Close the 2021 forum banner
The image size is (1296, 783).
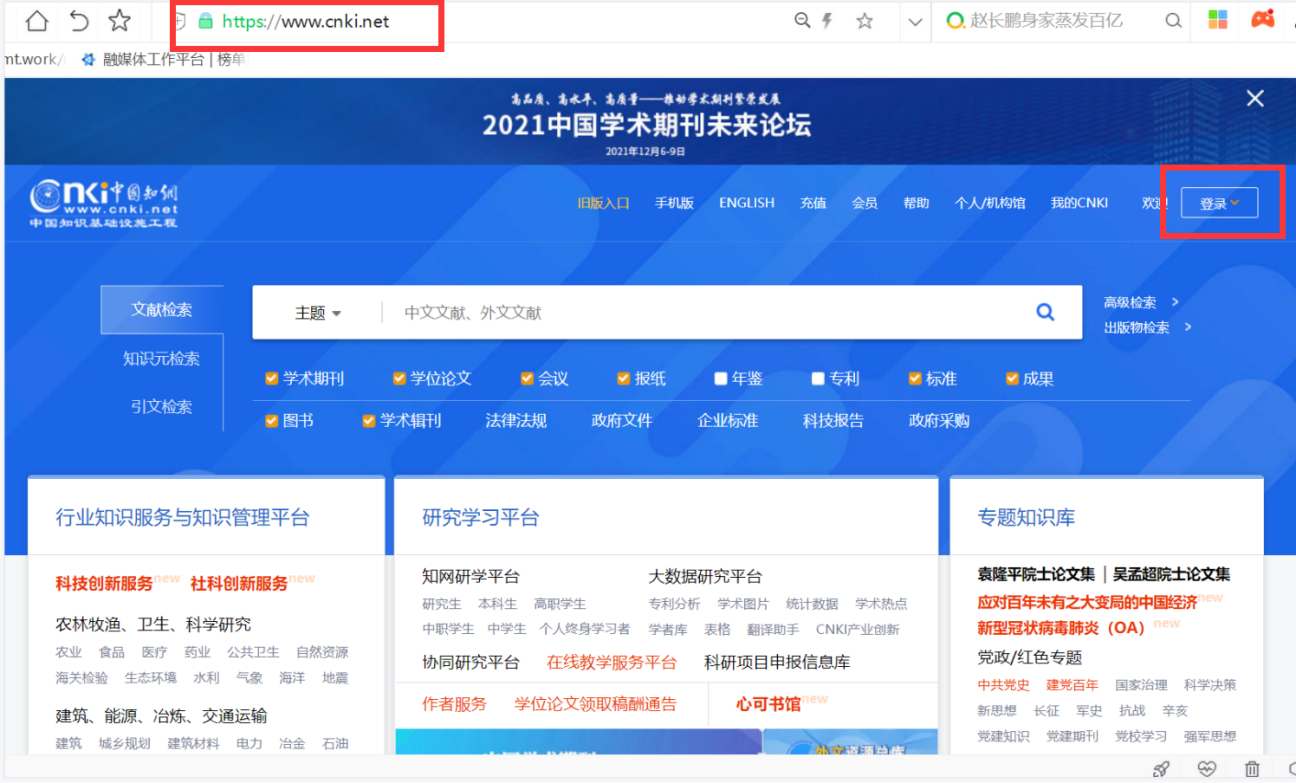(x=1255, y=98)
